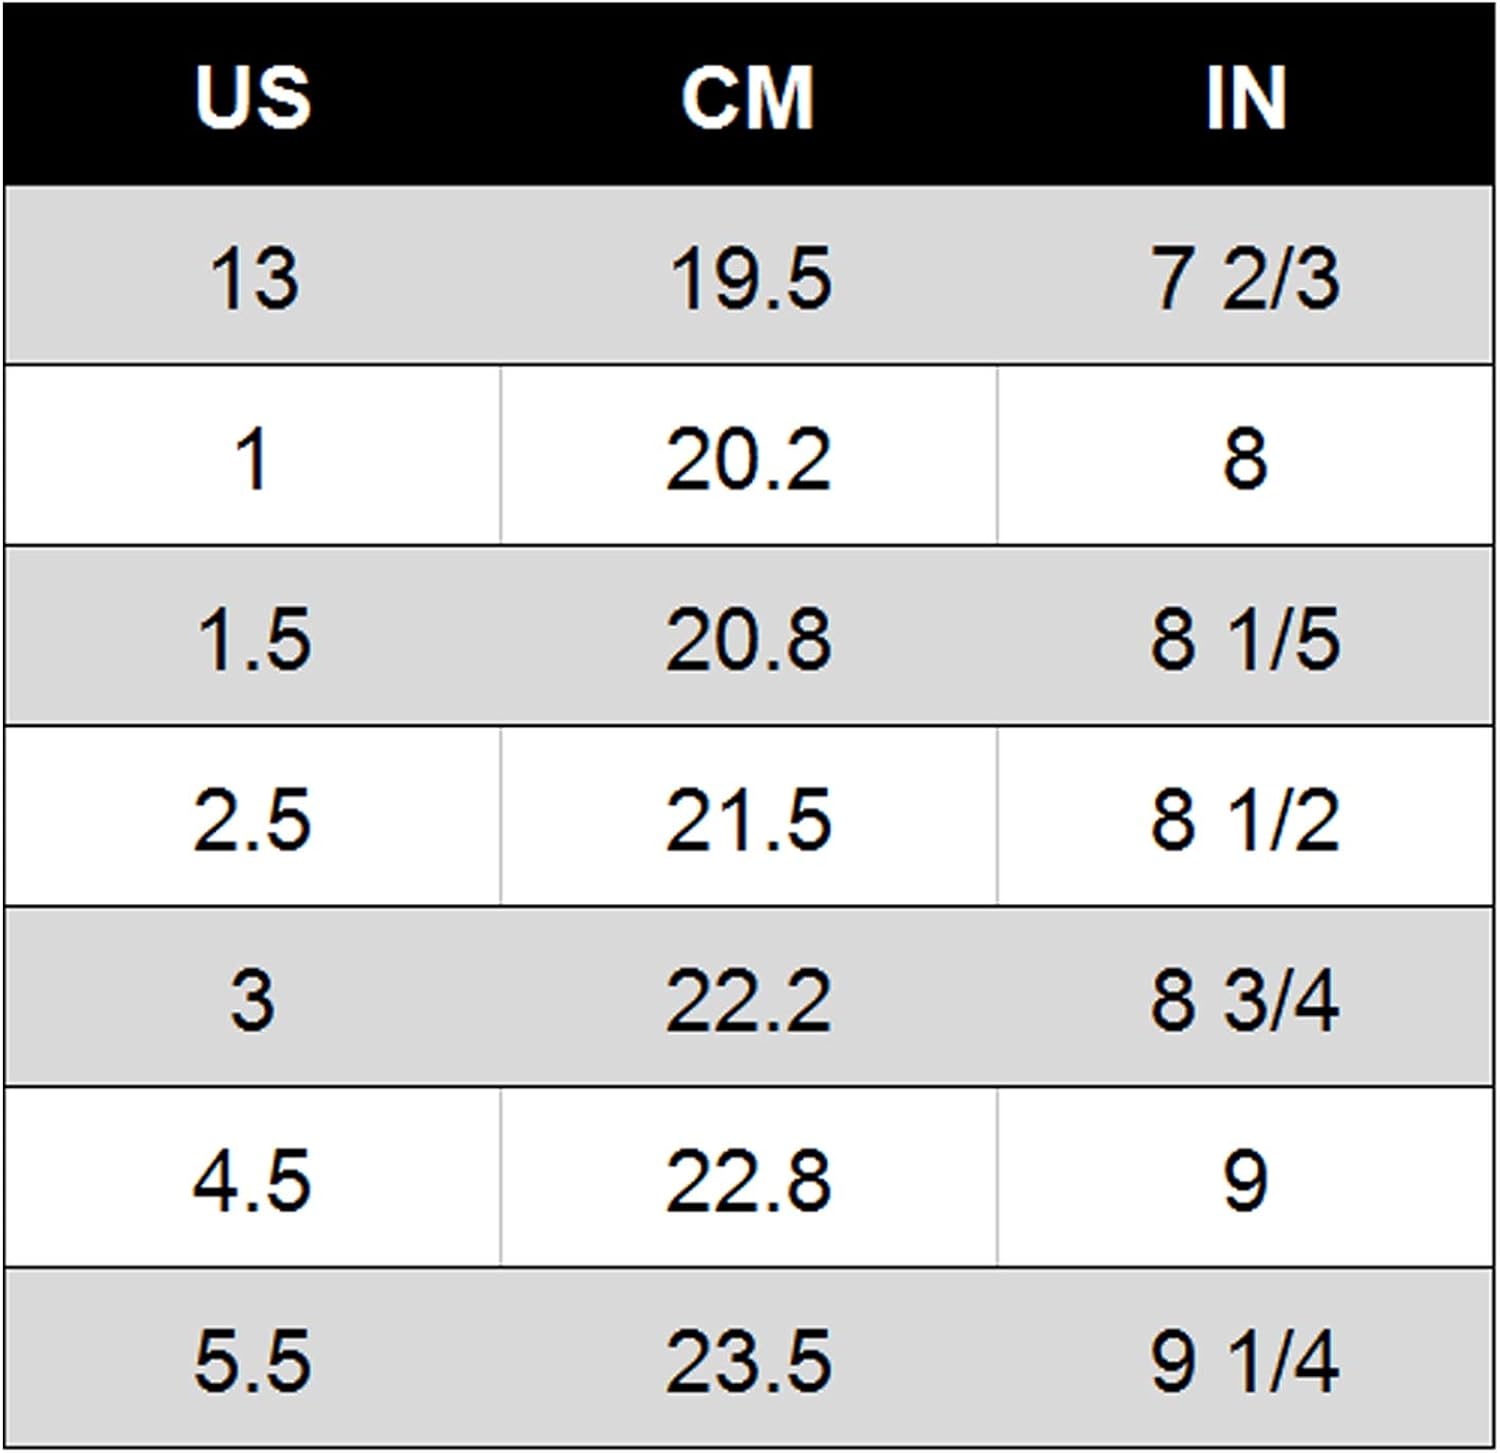Click the 20.2 centimeter cell
Viewport: 1500px width, 1453px height.
coord(749,458)
